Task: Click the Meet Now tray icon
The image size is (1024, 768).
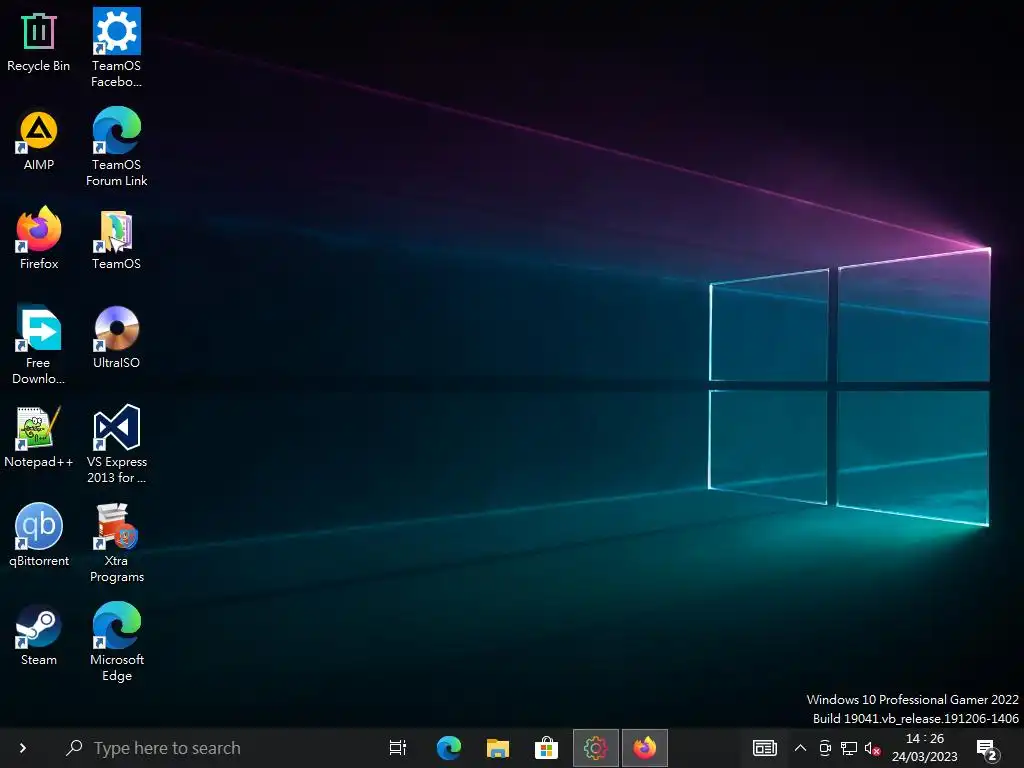Action: pos(825,748)
